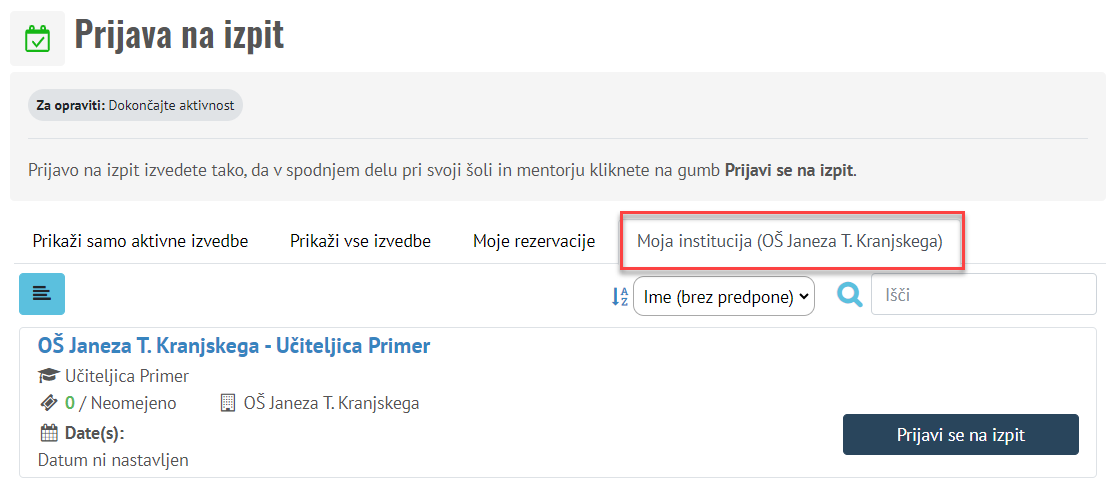The height and width of the screenshot is (493, 1115).
Task: Click the green calendar activity icon
Action: coord(37,39)
